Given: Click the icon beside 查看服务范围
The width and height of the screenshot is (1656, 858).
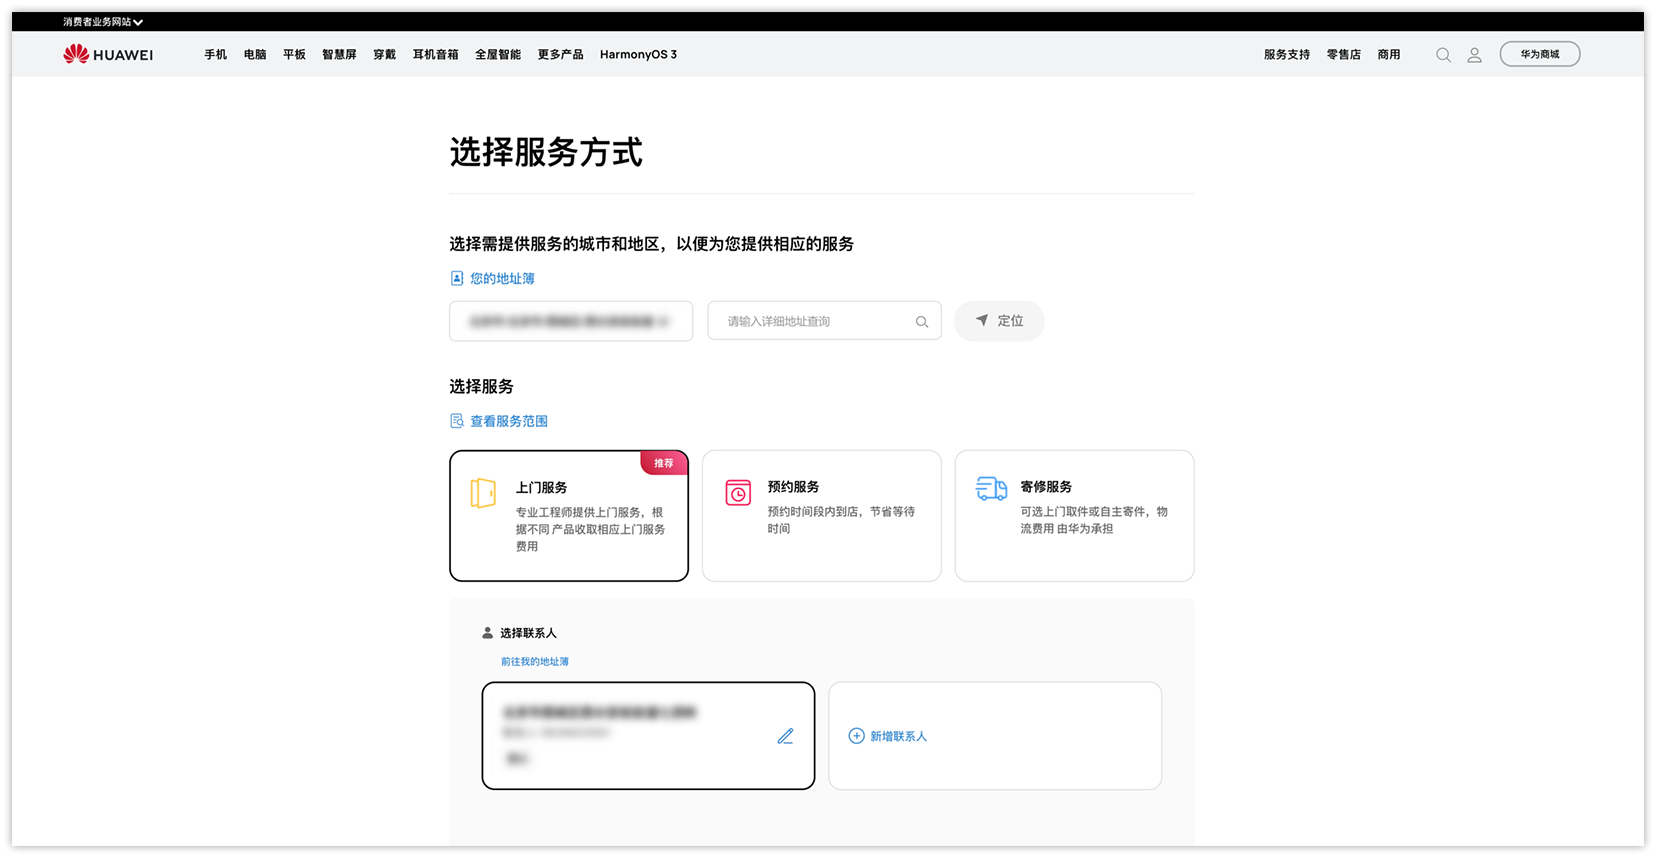Looking at the screenshot, I should [457, 421].
